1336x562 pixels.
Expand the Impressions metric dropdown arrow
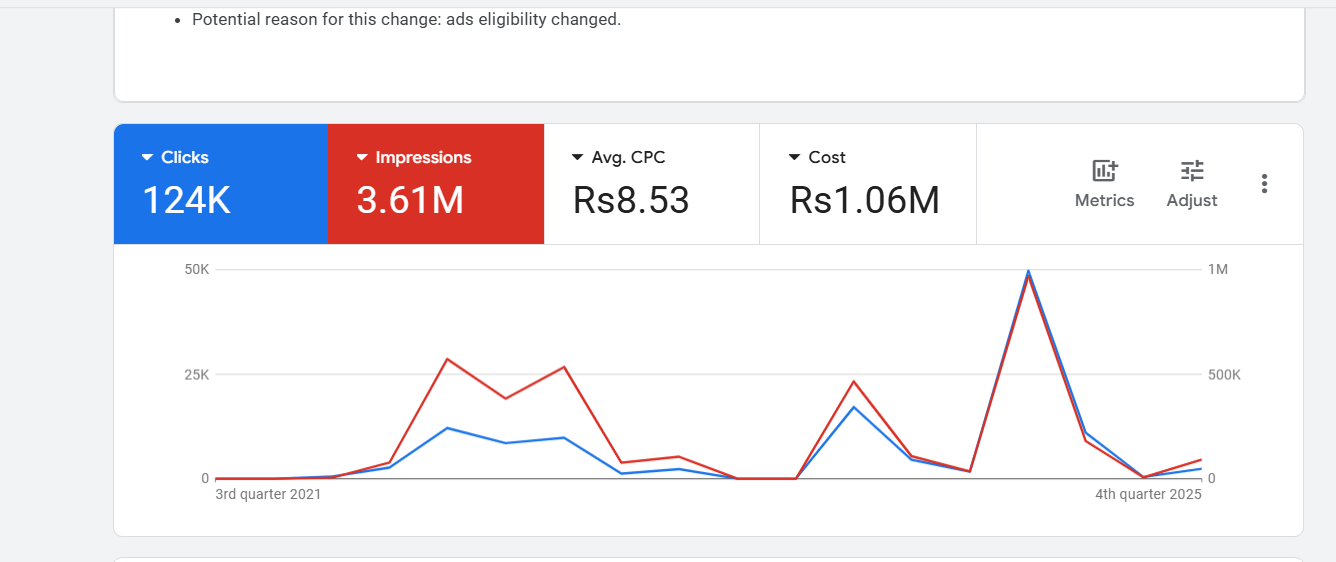point(362,158)
